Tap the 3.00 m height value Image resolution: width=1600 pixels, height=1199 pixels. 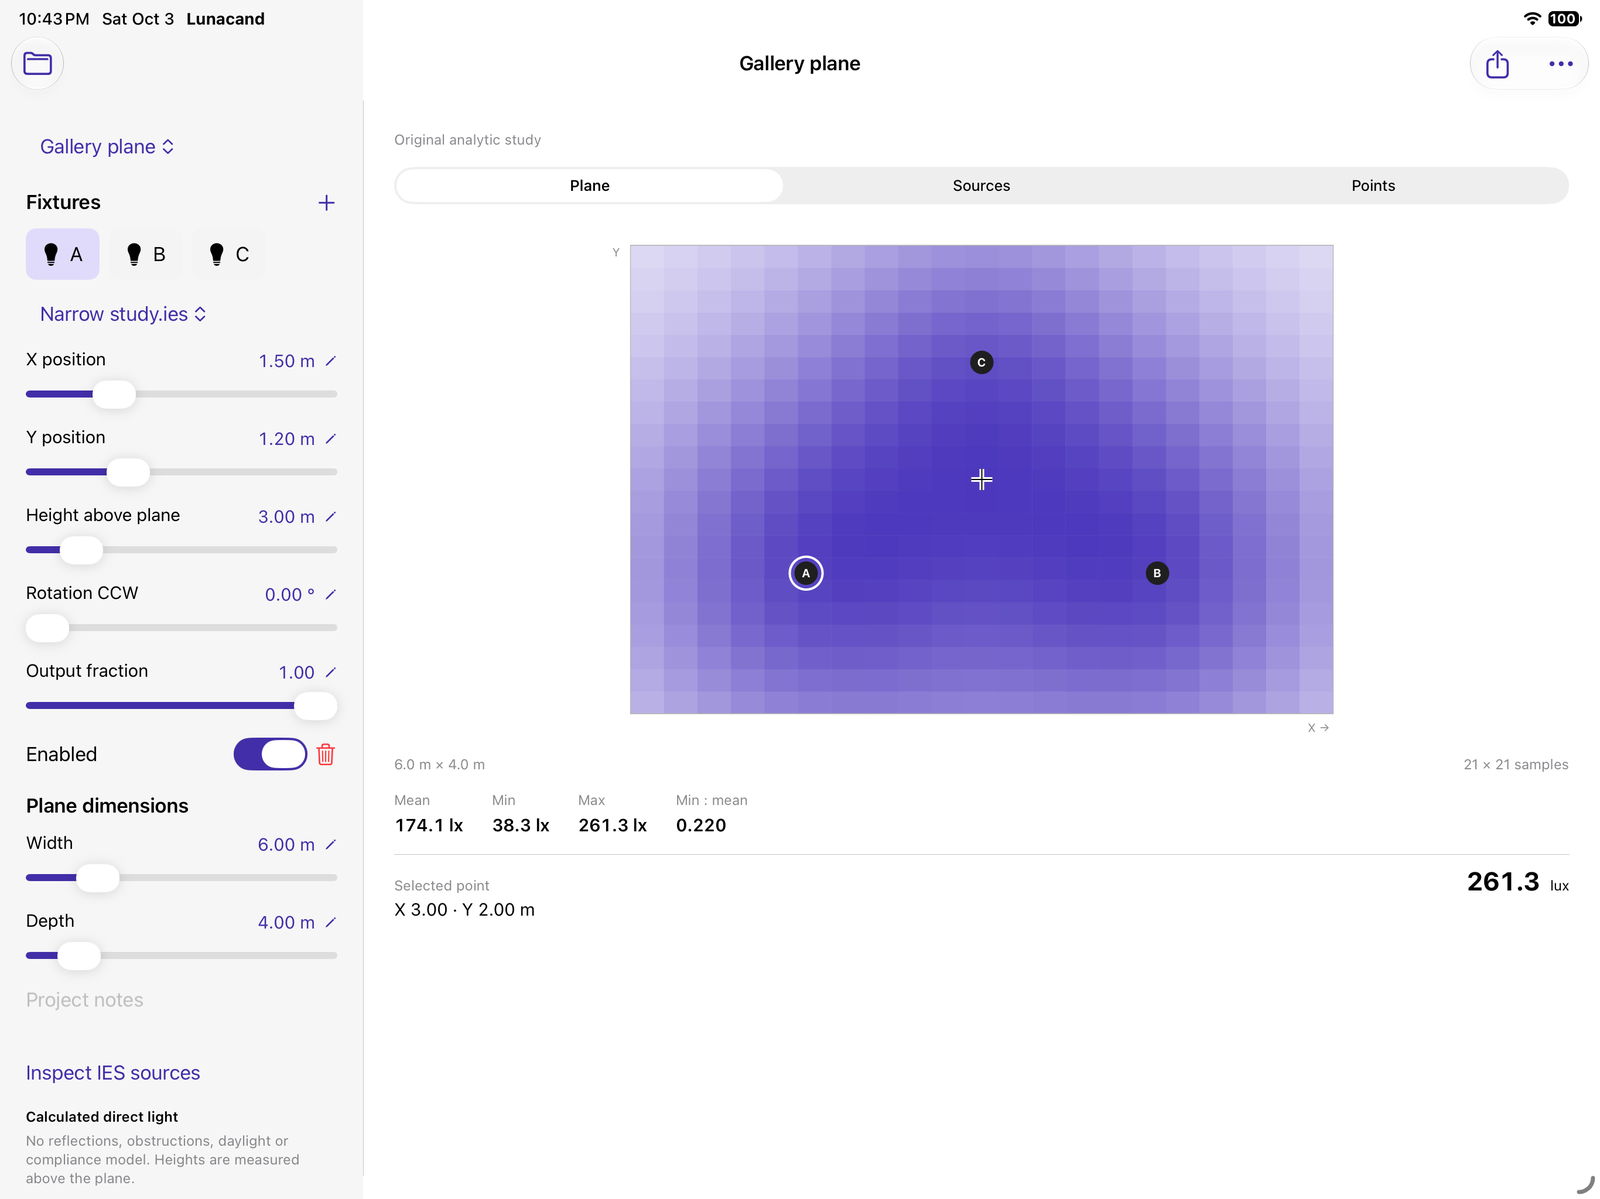click(287, 517)
